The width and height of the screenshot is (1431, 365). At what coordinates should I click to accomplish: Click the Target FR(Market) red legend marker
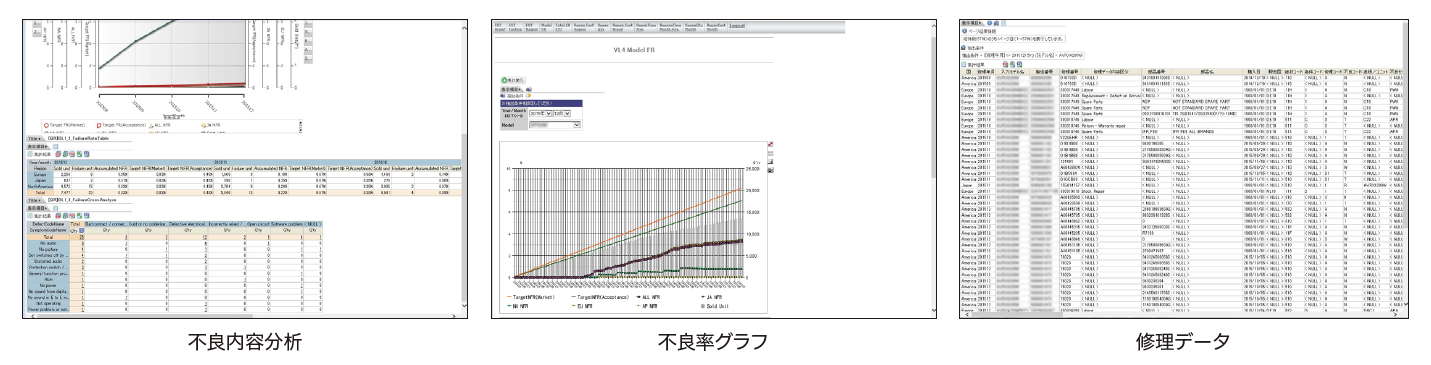pos(46,125)
